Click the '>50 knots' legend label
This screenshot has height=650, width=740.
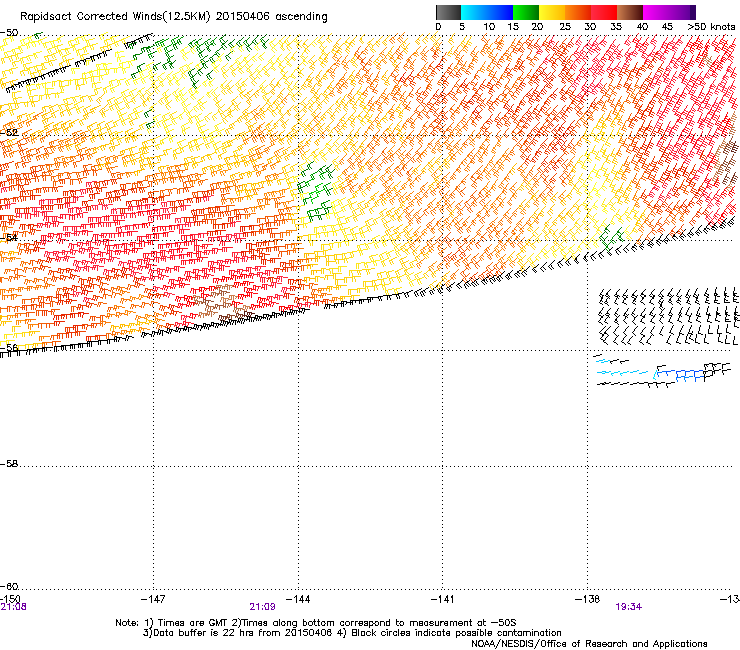(711, 27)
